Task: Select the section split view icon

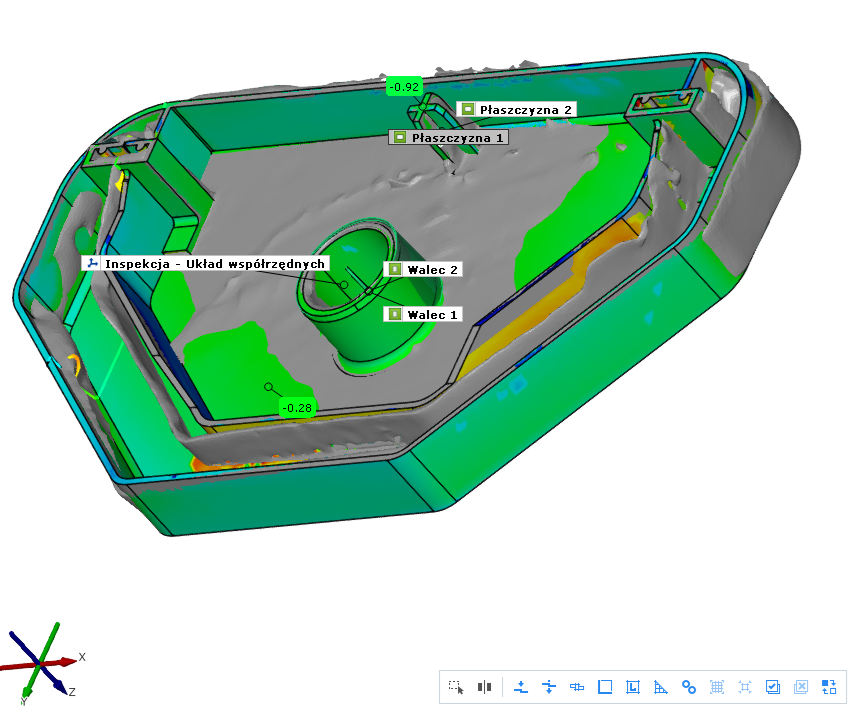Action: tap(485, 687)
